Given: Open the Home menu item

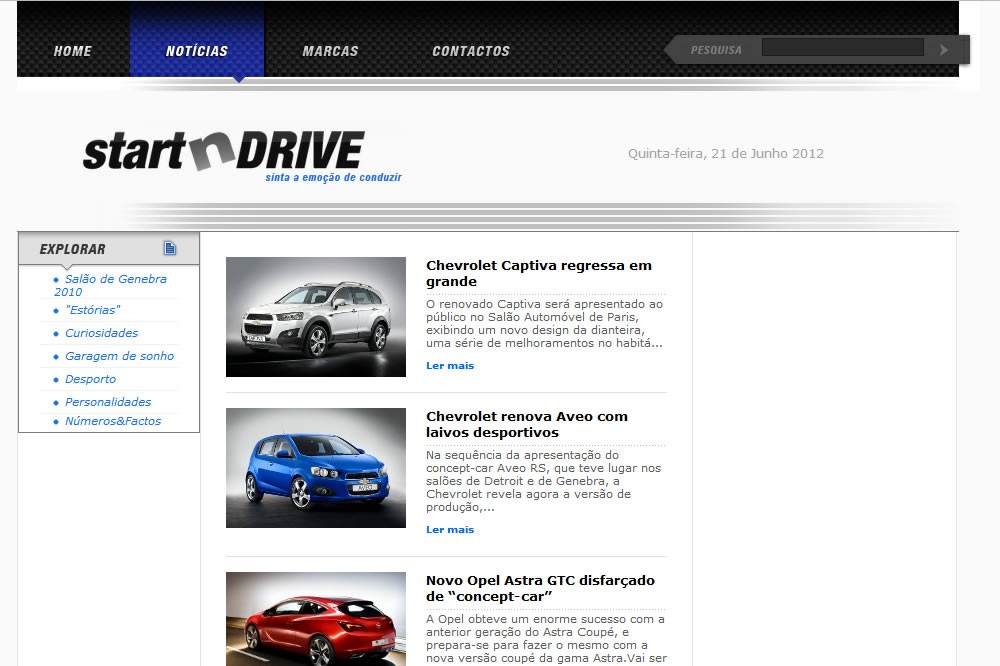Looking at the screenshot, I should coord(73,51).
